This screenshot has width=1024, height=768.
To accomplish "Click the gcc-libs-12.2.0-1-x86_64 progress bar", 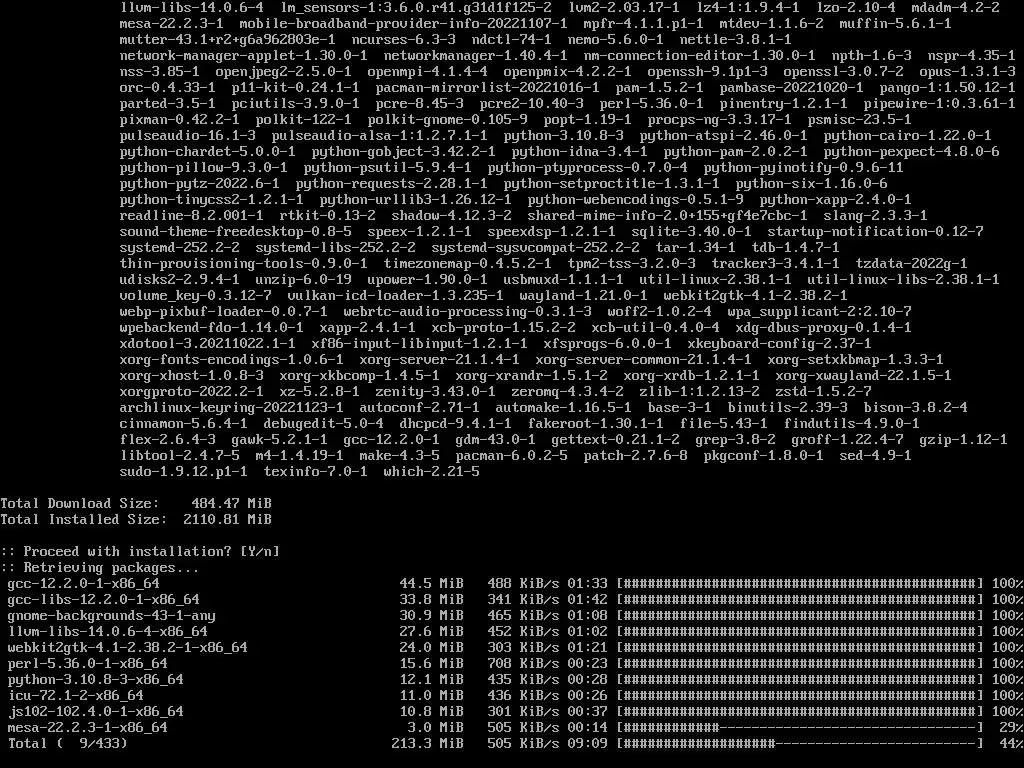I will (x=800, y=600).
